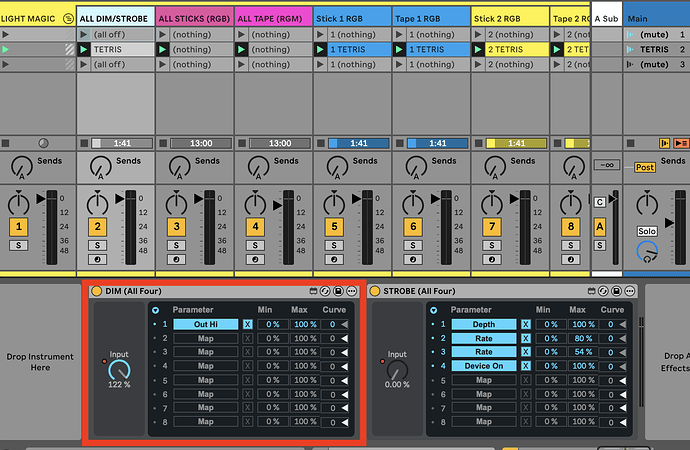Viewport: 690px width, 450px height.
Task: Toggle DIM (All Four) device activator
Action: pyautogui.click(x=97, y=291)
